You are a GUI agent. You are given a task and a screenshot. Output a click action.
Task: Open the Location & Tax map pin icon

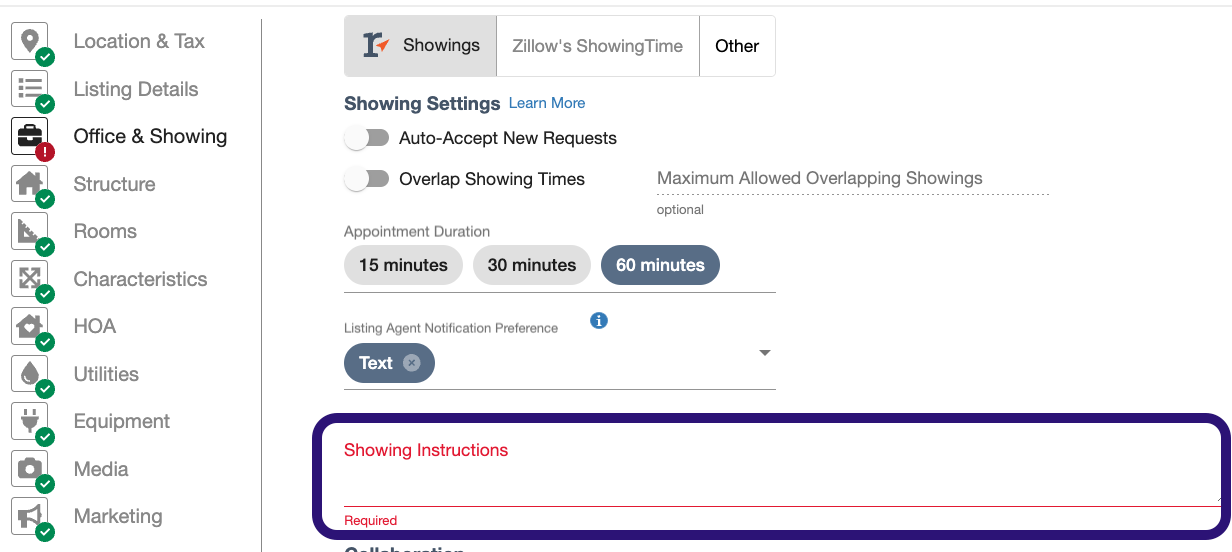(30, 41)
